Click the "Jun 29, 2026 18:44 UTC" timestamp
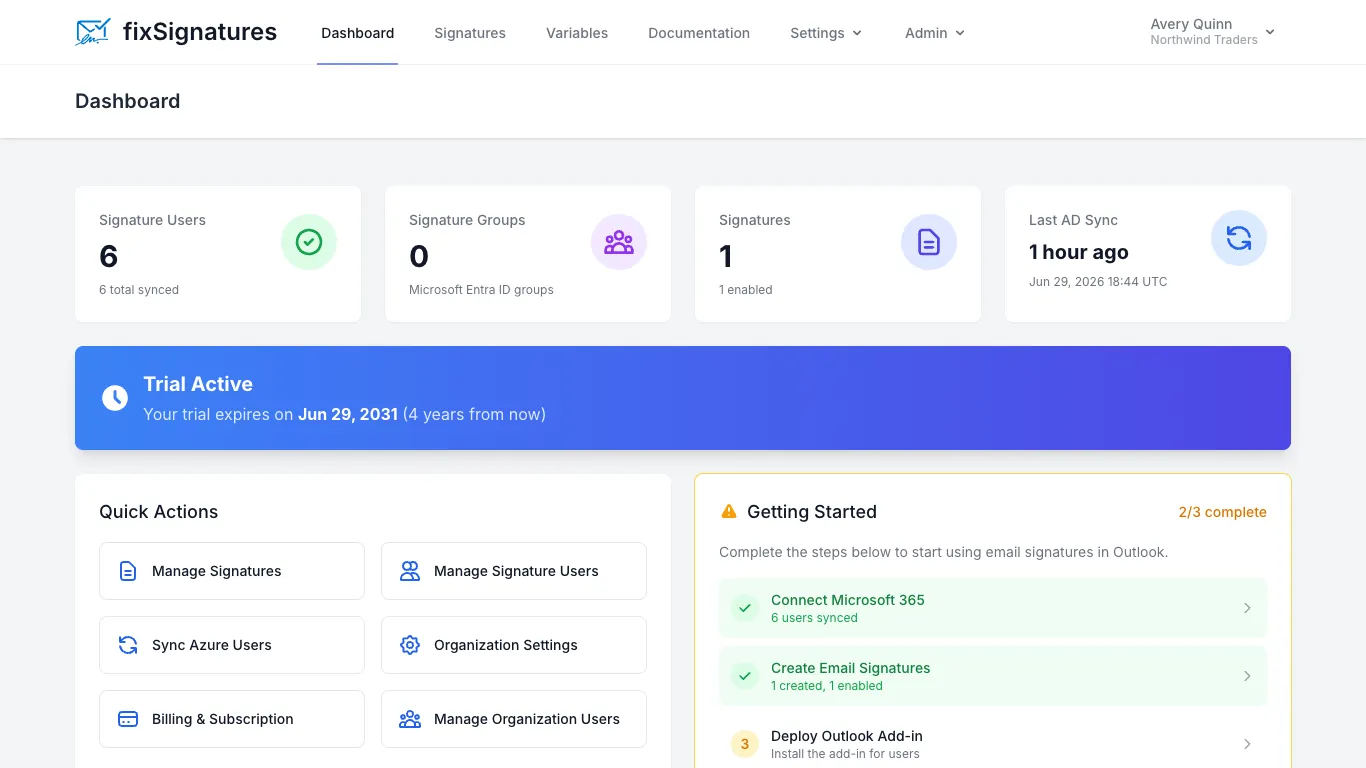This screenshot has width=1366, height=768. coord(1098,282)
